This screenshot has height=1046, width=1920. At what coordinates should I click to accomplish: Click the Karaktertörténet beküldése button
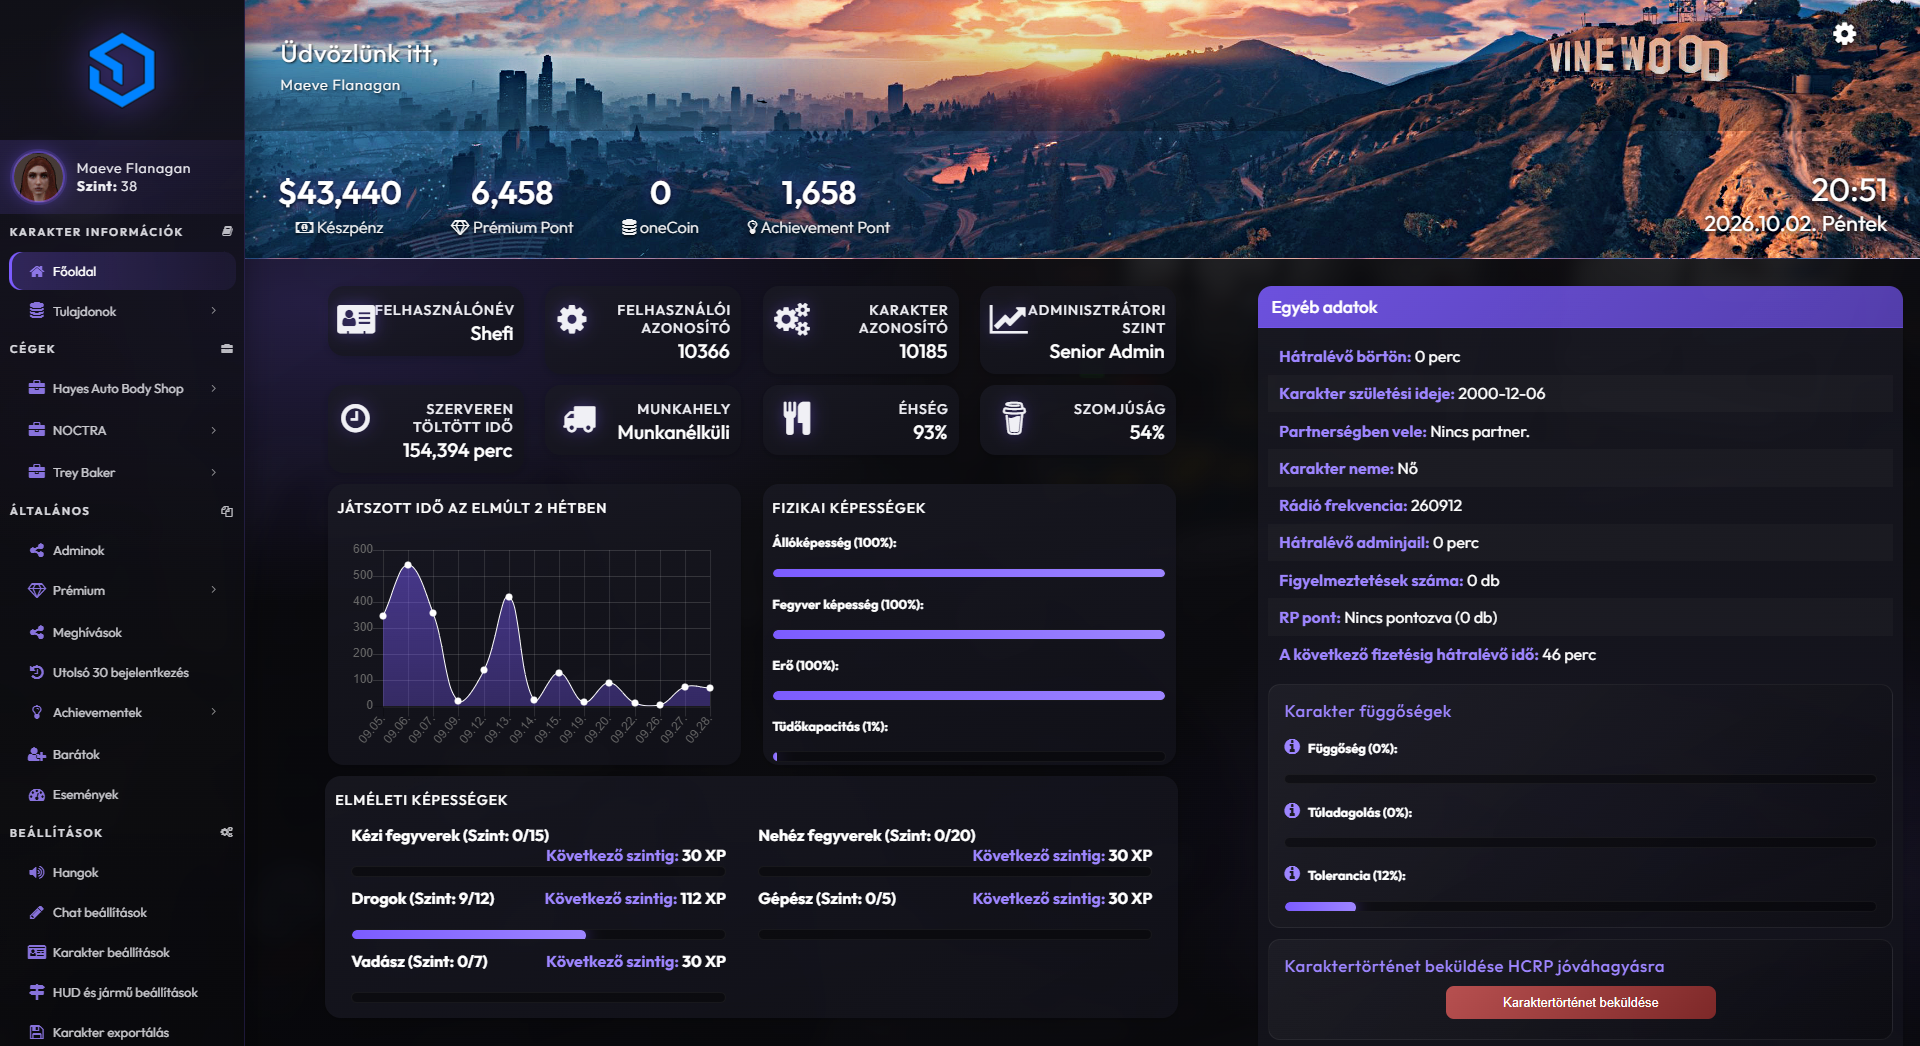[x=1580, y=1002]
